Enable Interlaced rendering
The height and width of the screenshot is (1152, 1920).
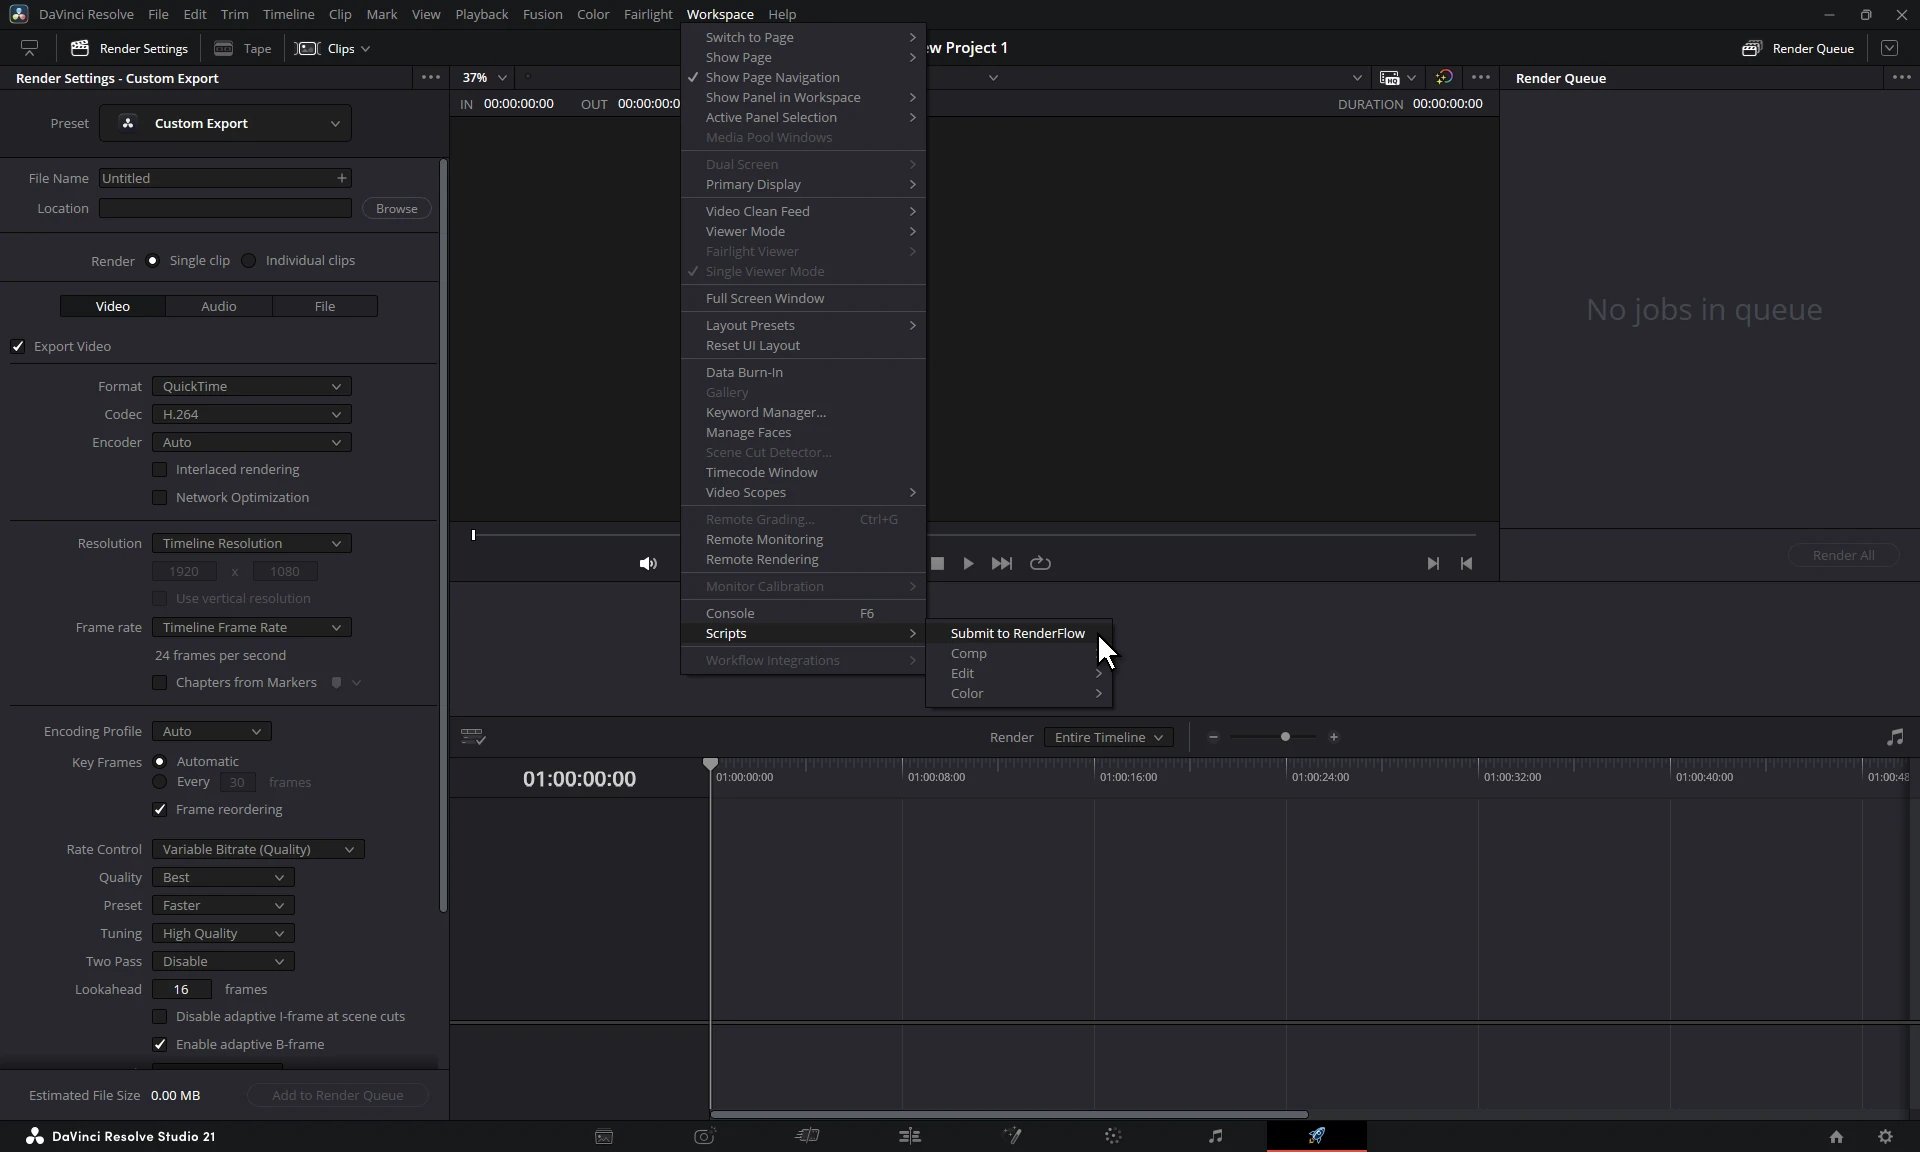point(159,469)
